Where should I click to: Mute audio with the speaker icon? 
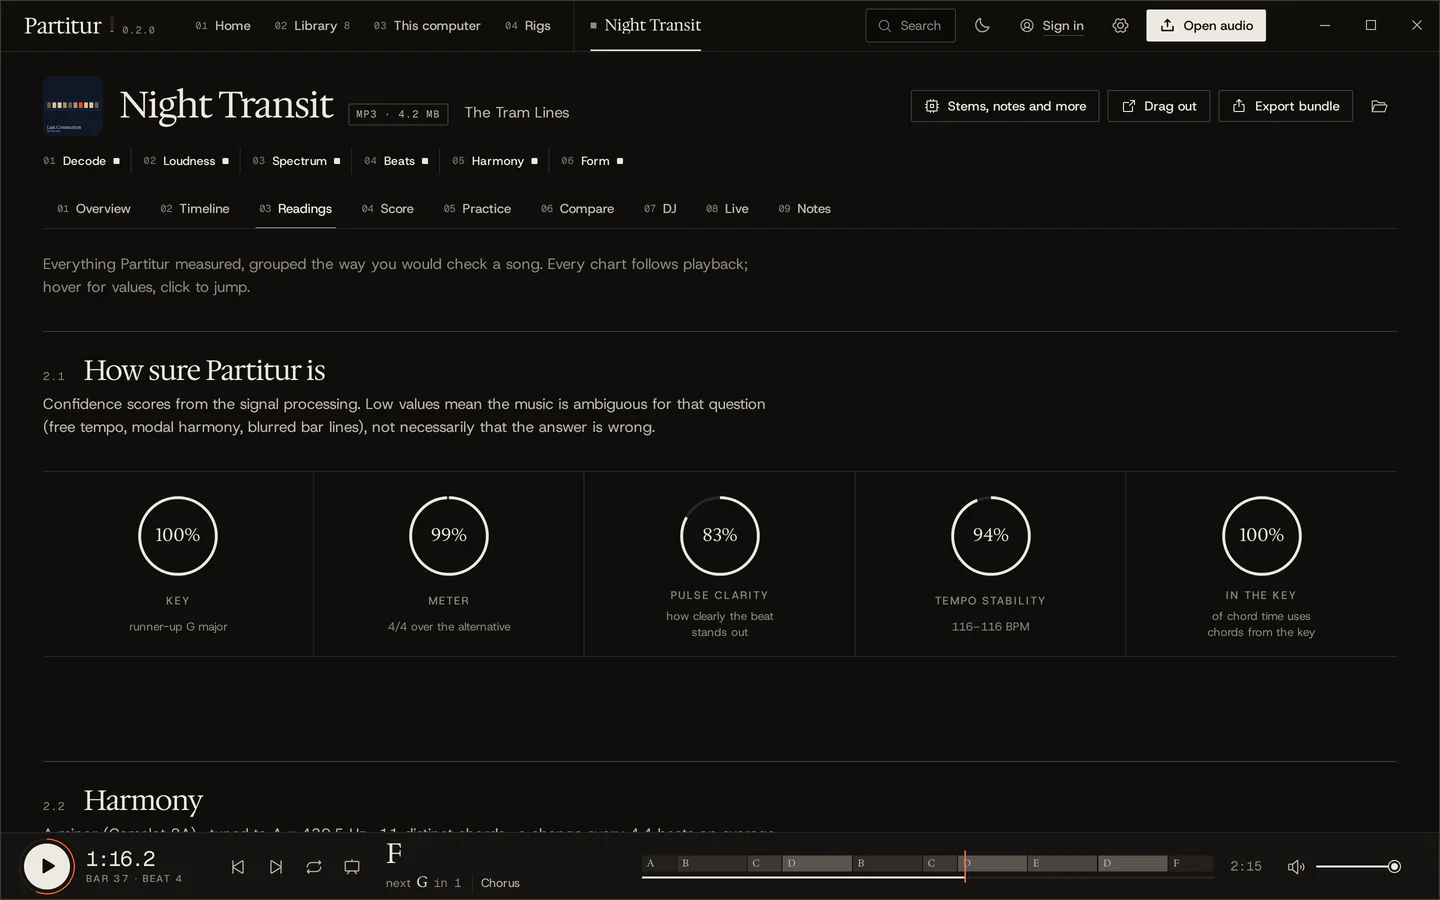(1296, 867)
